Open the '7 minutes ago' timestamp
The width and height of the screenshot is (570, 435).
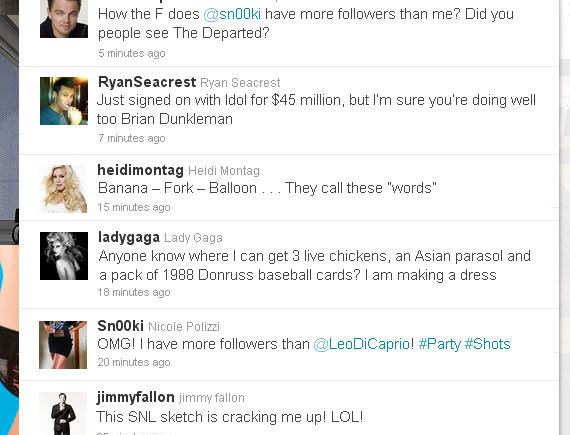click(132, 138)
